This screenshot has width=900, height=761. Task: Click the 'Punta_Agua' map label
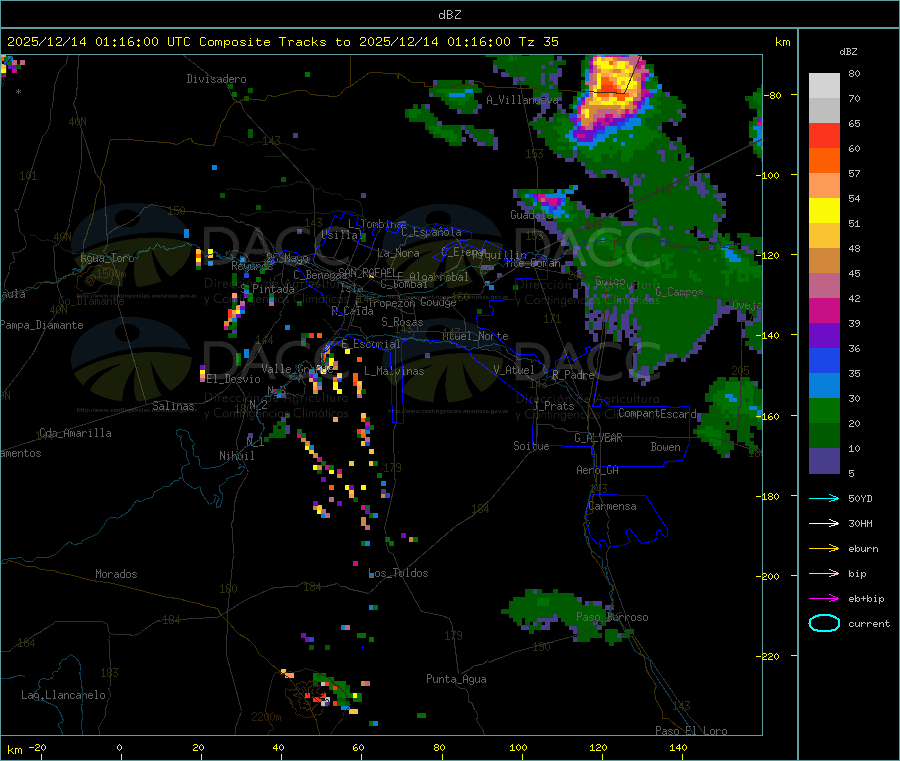click(456, 679)
